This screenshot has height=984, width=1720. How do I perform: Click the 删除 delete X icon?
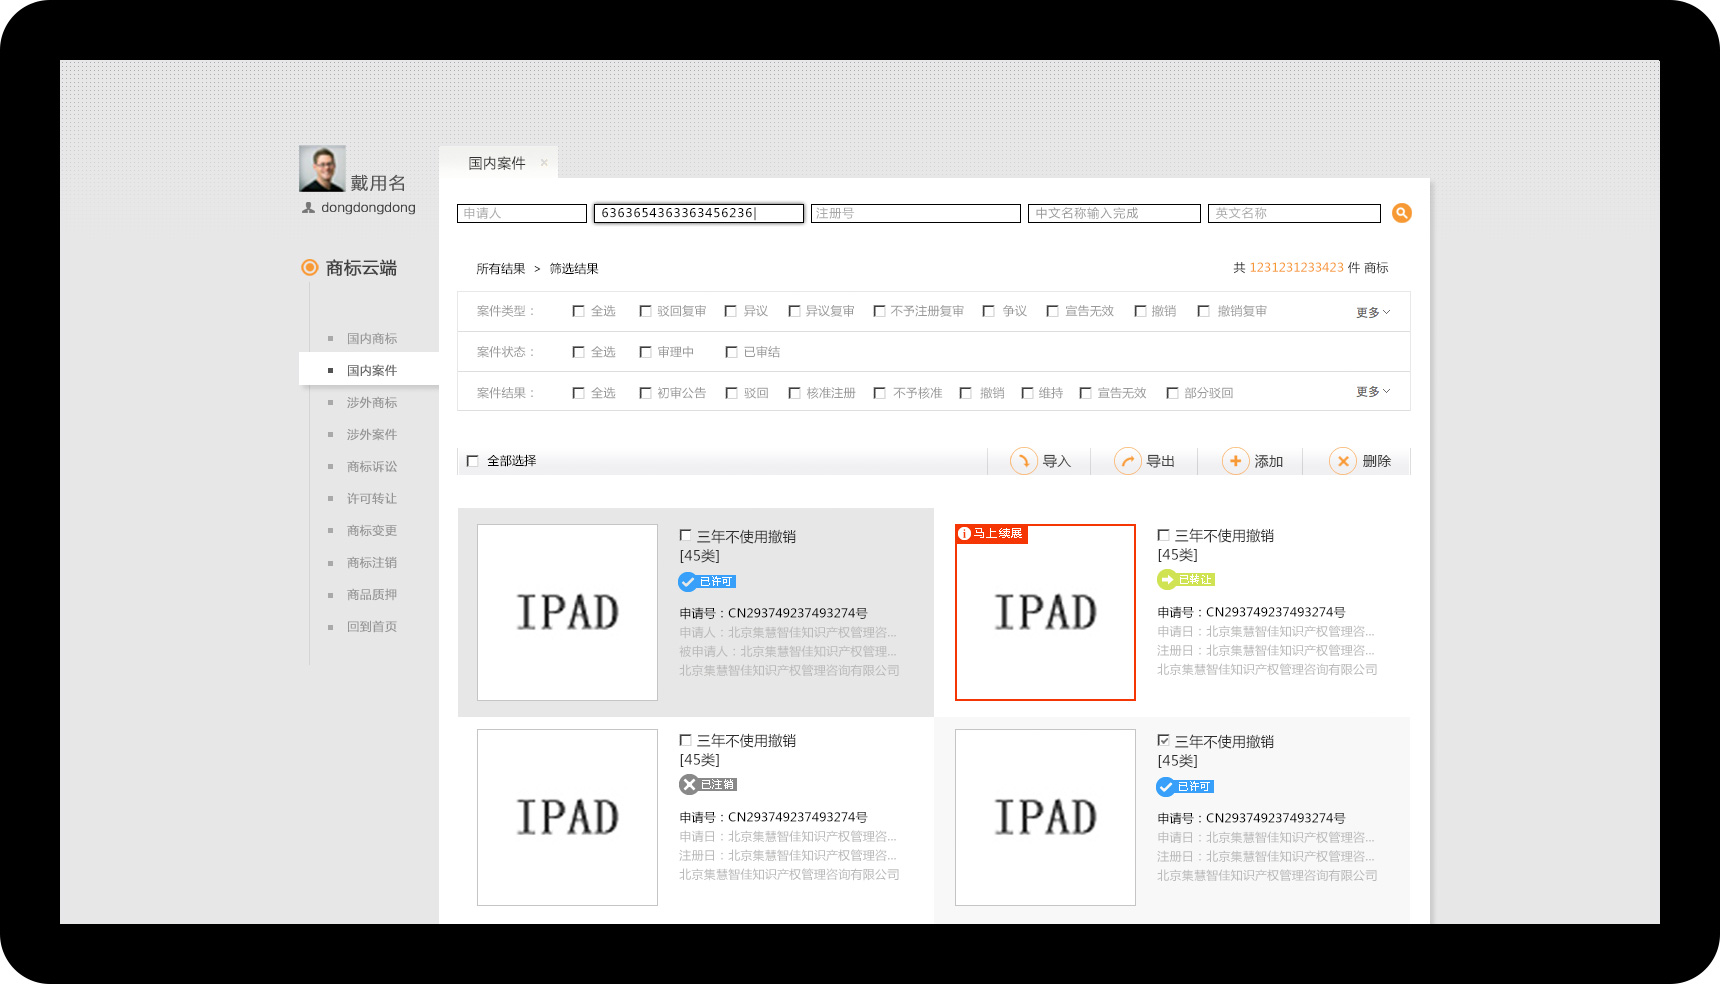pyautogui.click(x=1343, y=461)
